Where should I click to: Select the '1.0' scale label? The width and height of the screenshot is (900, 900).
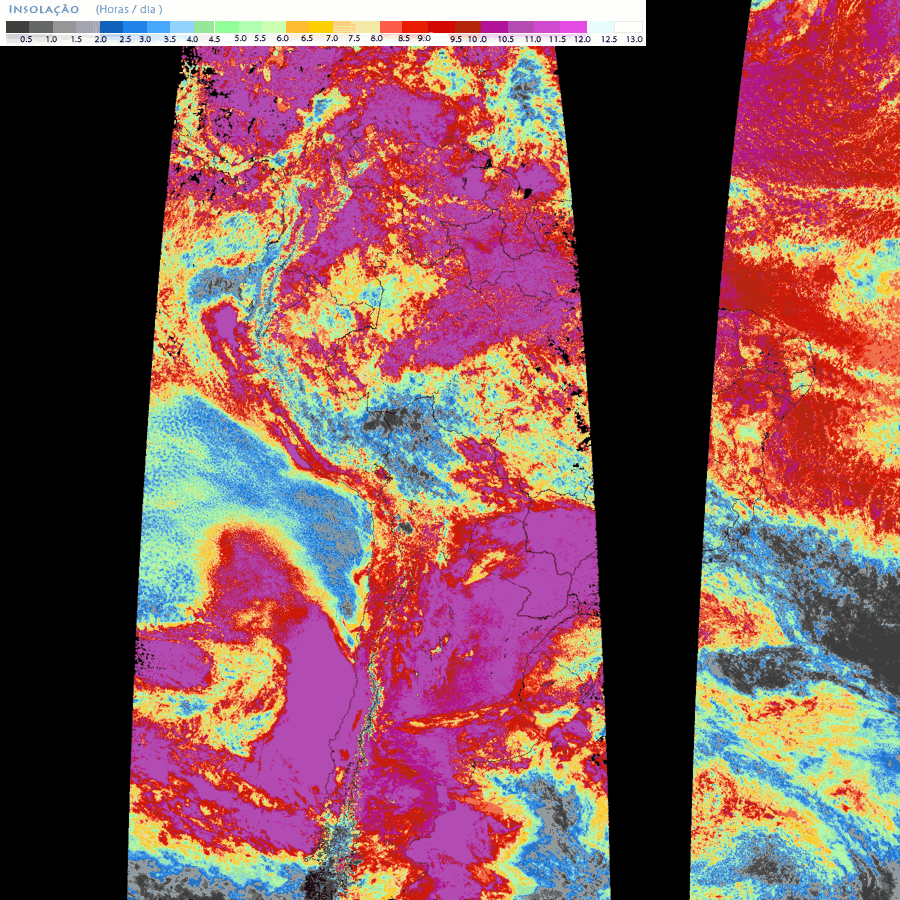coord(51,39)
